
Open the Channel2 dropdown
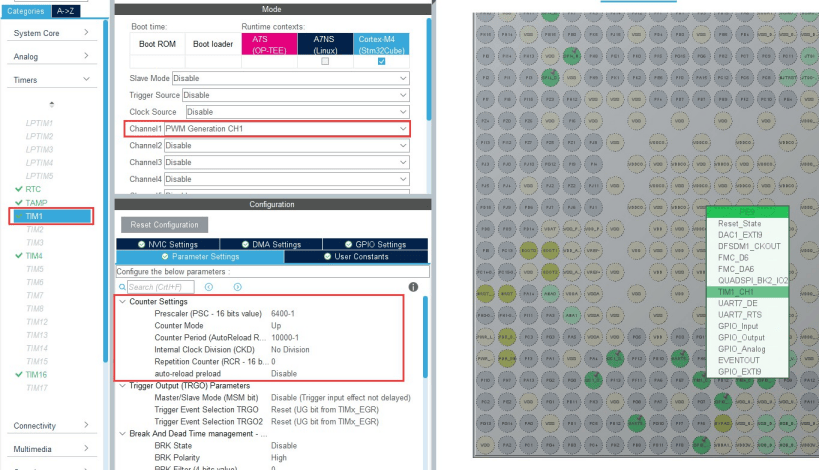pos(286,145)
